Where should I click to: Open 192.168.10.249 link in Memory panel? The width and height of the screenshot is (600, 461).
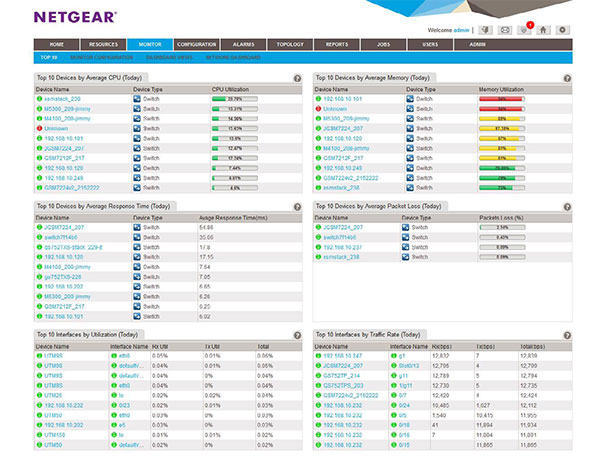pyautogui.click(x=342, y=168)
